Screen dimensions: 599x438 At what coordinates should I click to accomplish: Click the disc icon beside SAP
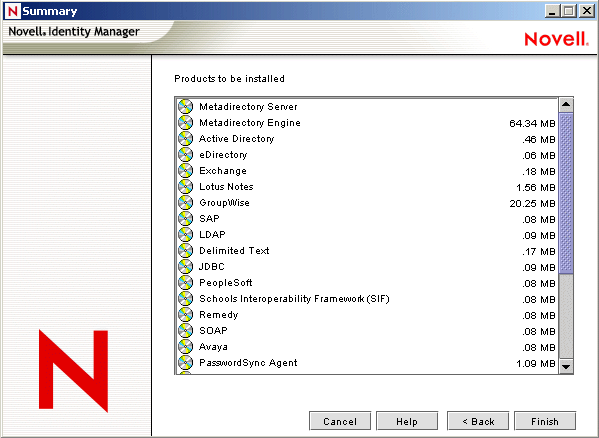click(186, 219)
